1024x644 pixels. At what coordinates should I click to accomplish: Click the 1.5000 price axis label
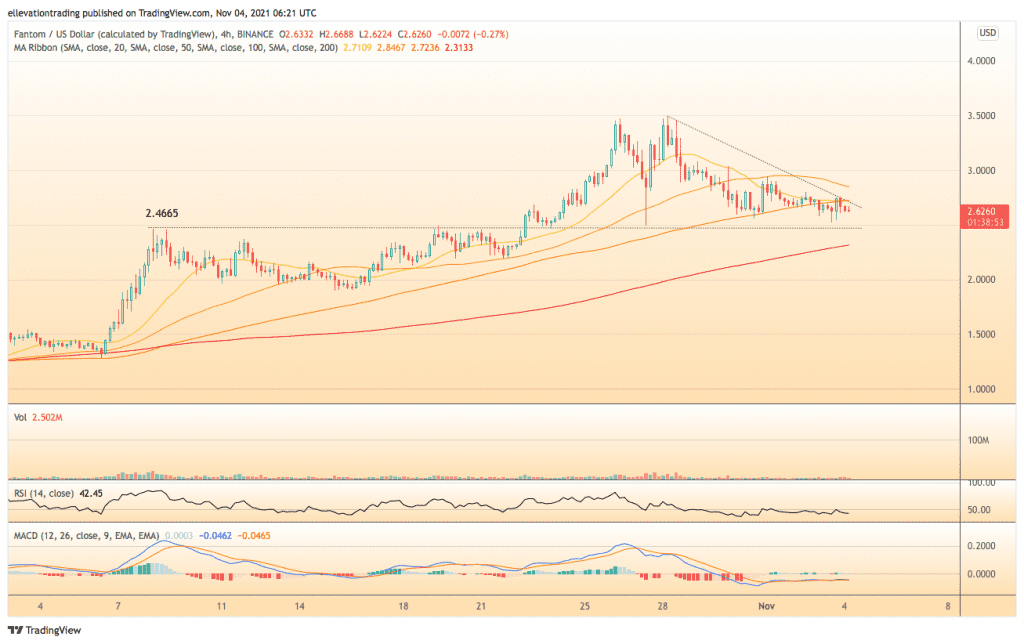tap(981, 334)
